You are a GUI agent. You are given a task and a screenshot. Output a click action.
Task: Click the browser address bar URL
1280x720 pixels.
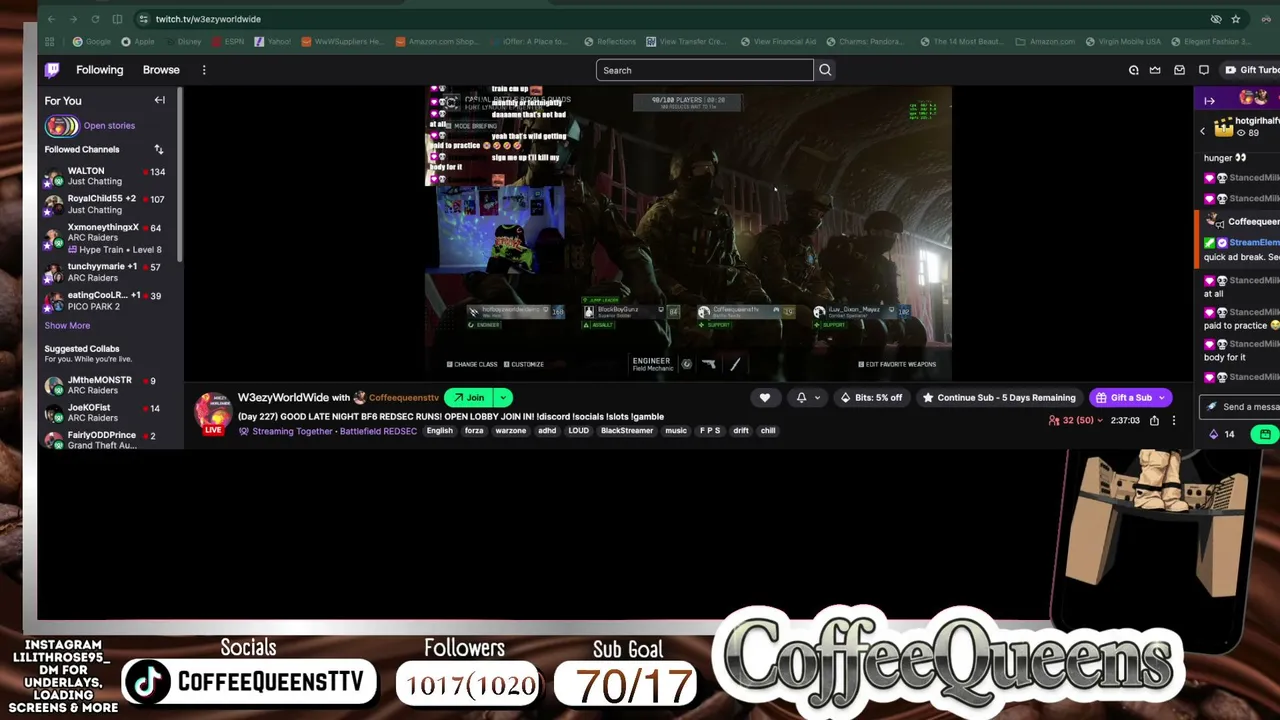208,19
